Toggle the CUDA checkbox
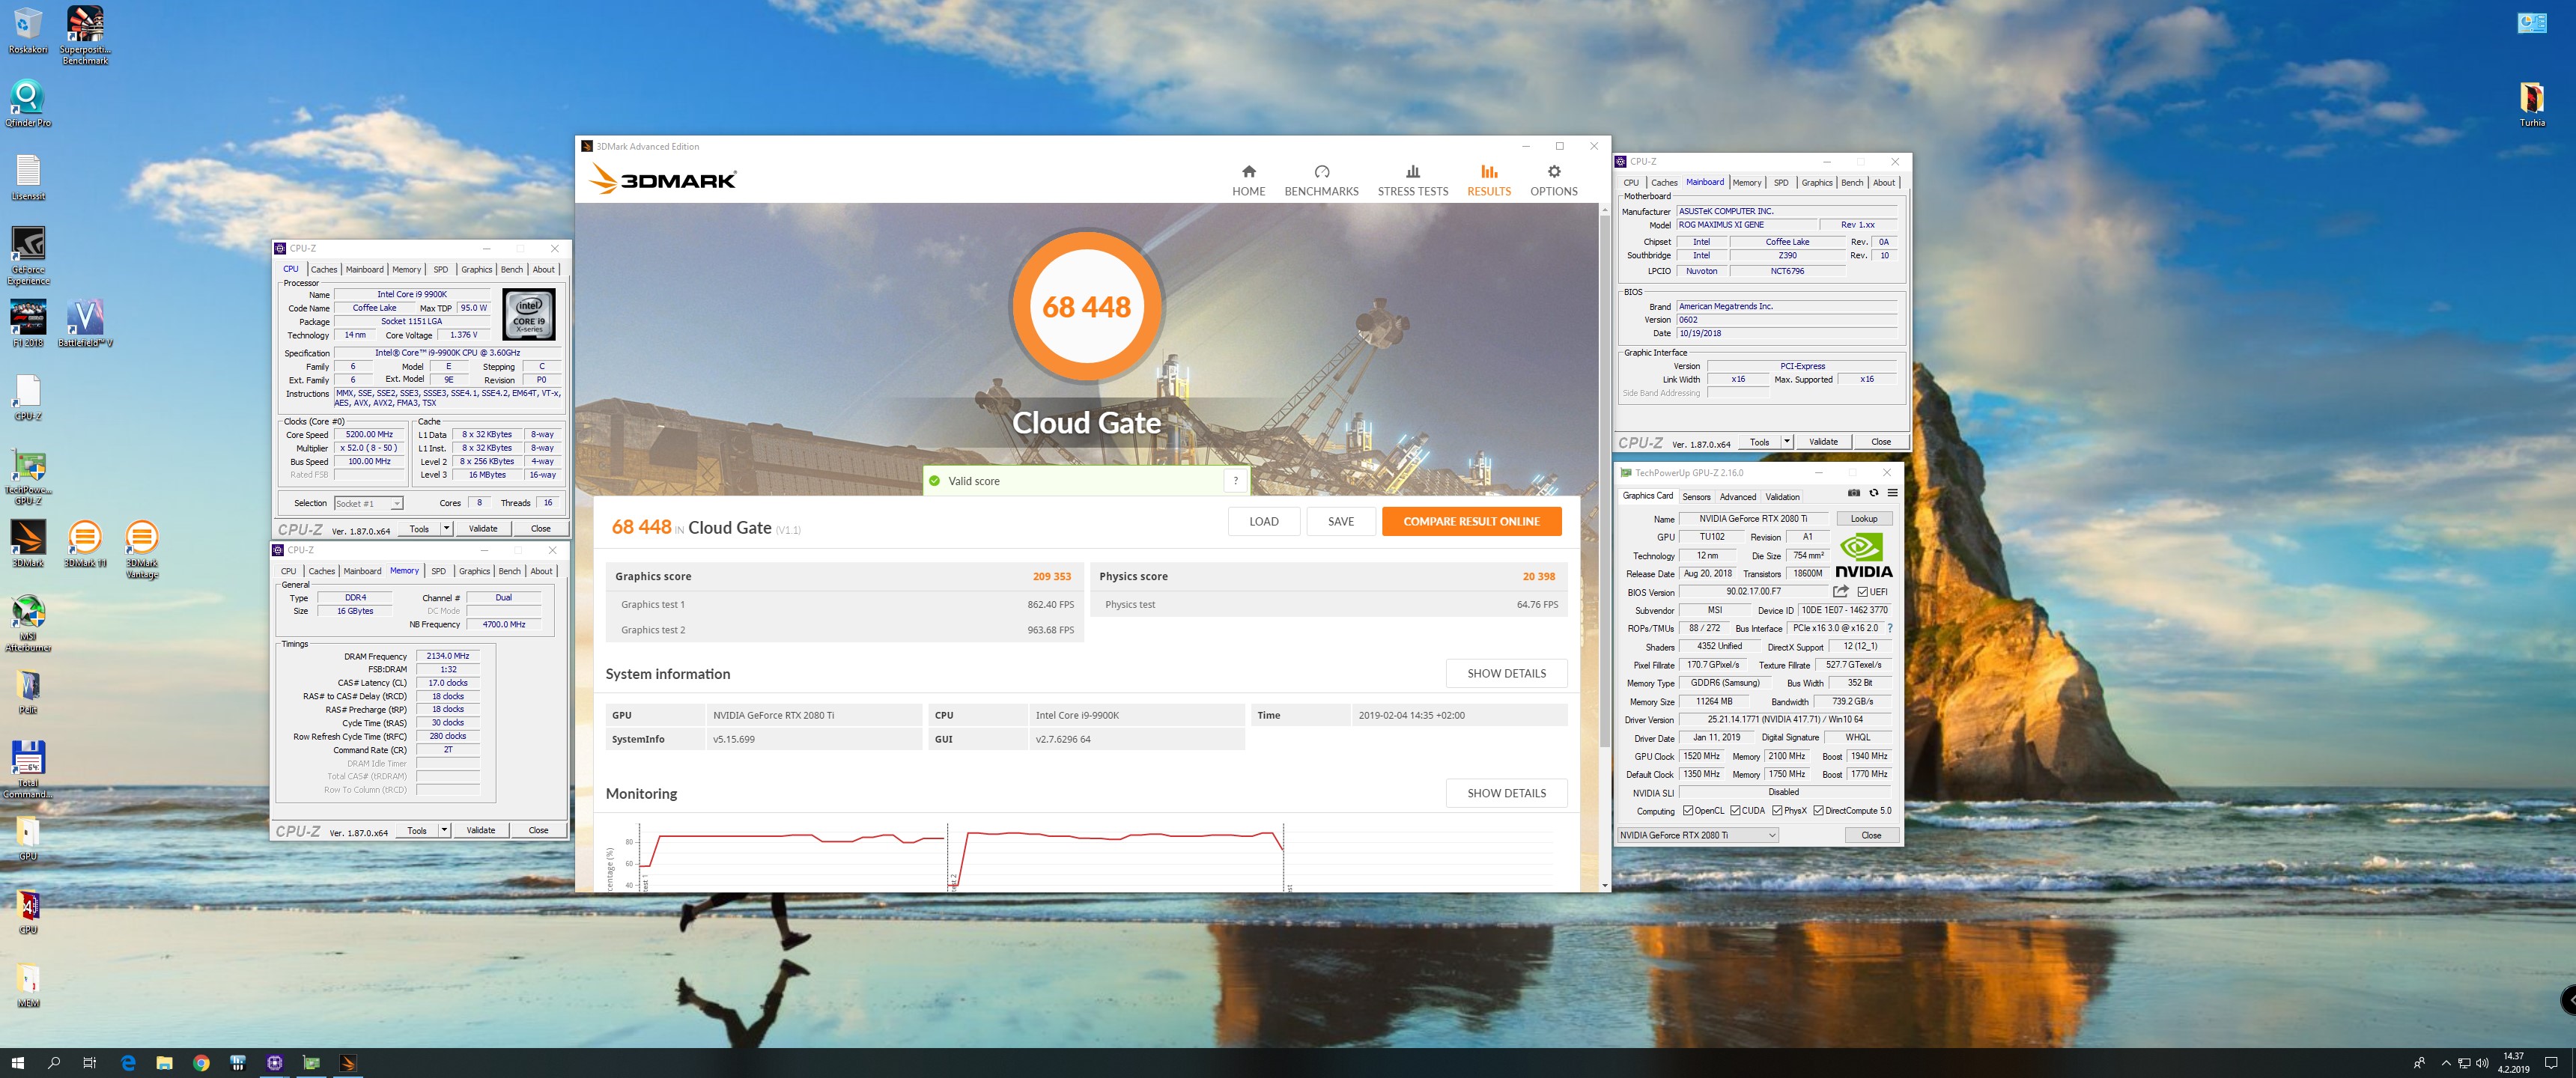Screen dimensions: 2576x1078 (x=1736, y=811)
